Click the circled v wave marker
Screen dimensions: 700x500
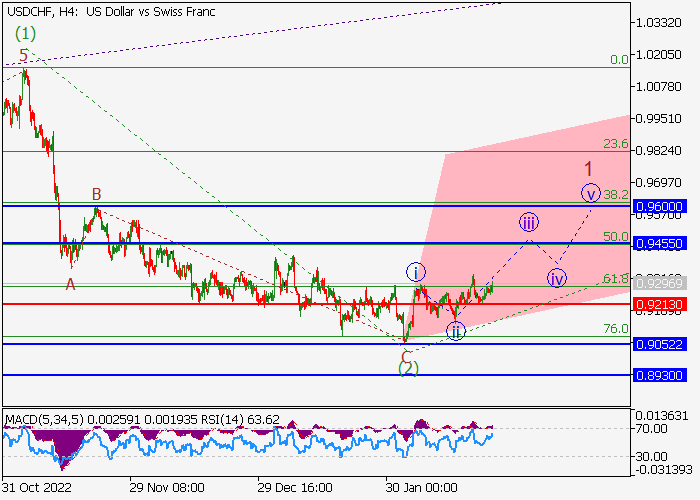tap(591, 193)
